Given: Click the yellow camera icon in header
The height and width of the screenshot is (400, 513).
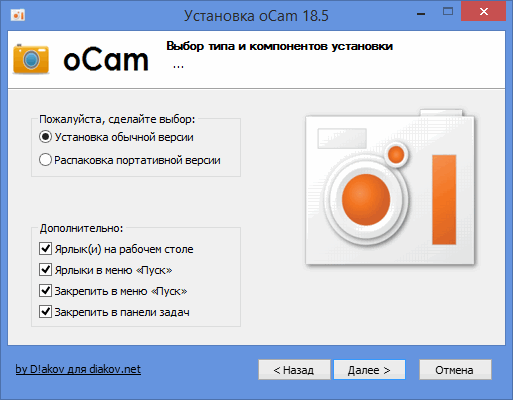Looking at the screenshot, I should tap(31, 59).
